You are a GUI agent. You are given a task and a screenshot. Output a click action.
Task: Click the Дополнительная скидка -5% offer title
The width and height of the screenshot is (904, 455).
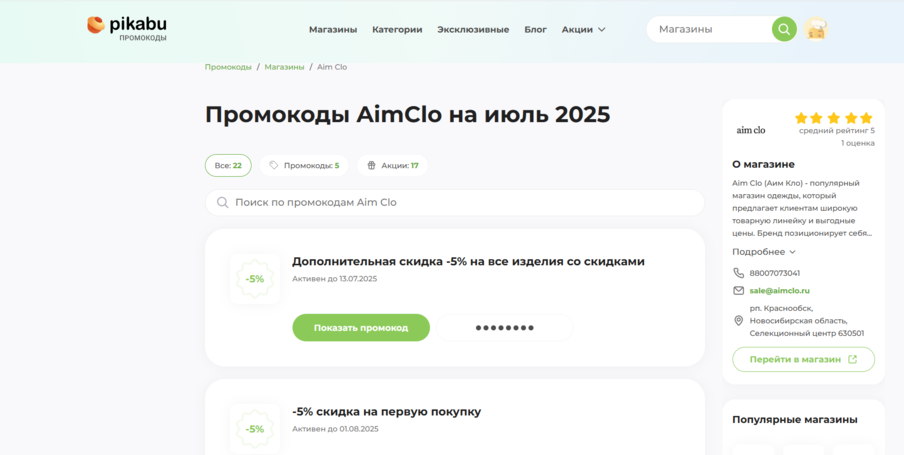tap(468, 261)
